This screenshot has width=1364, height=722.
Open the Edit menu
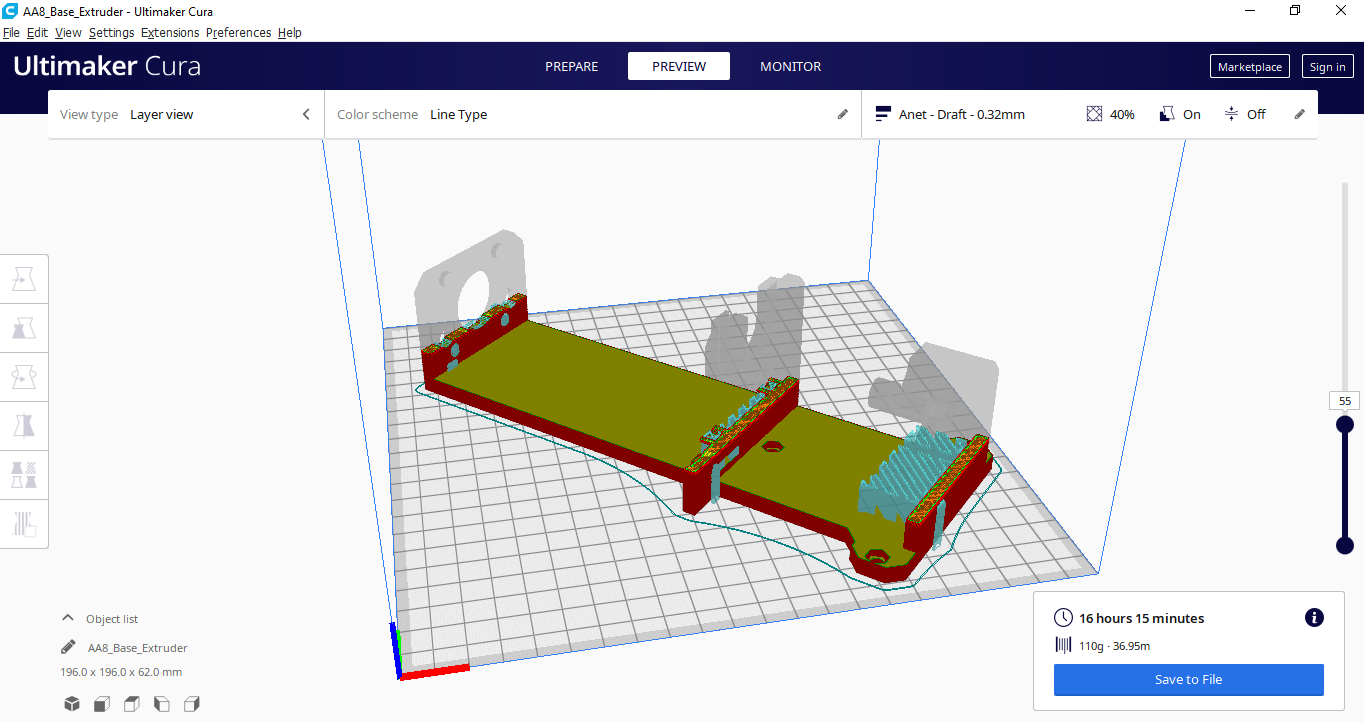(37, 32)
